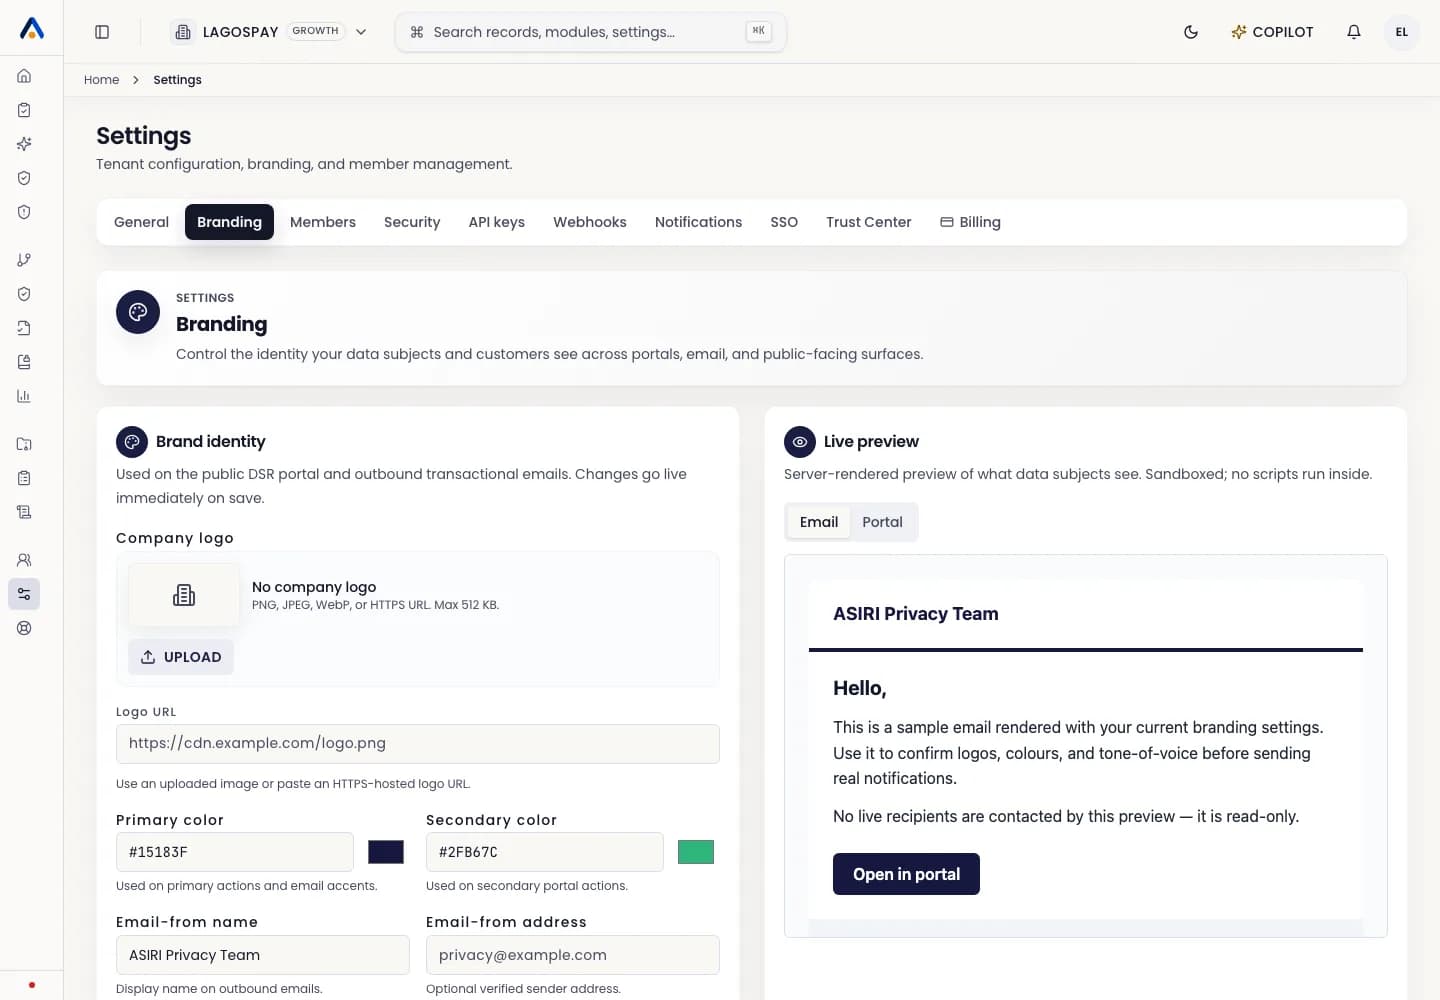This screenshot has height=1000, width=1440.
Task: Switch live preview to Portal
Action: point(882,522)
